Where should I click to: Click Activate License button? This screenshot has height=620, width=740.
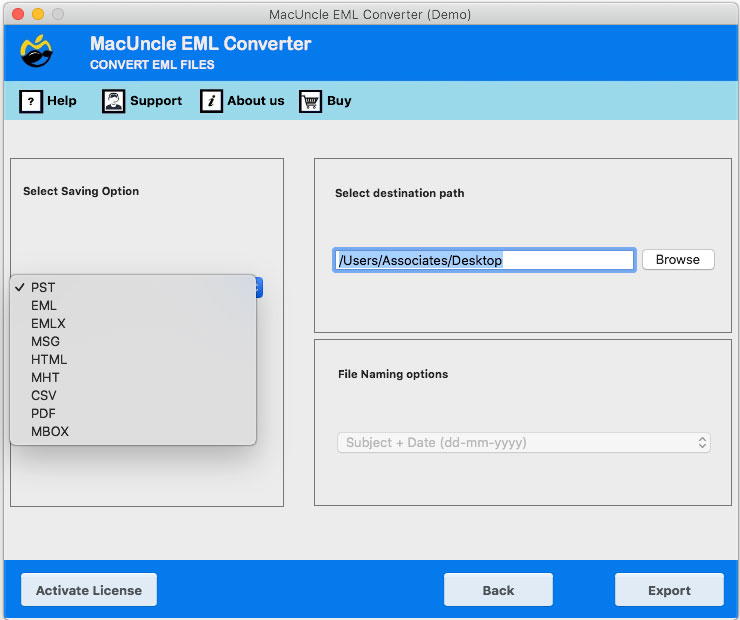tap(89, 590)
